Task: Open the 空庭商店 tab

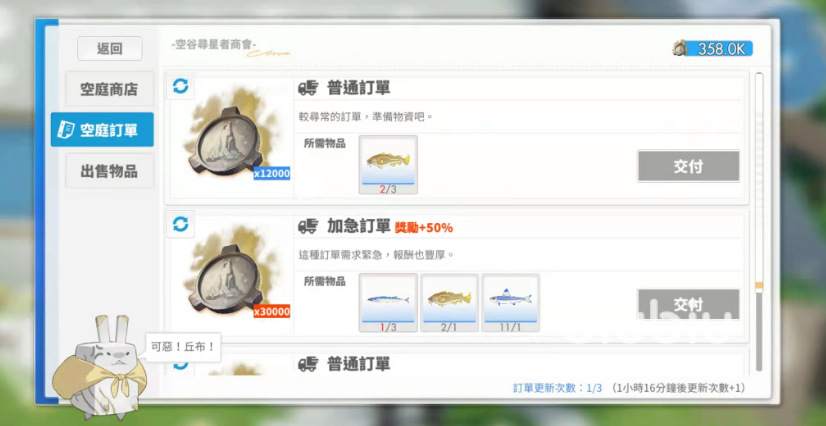Action: (109, 89)
